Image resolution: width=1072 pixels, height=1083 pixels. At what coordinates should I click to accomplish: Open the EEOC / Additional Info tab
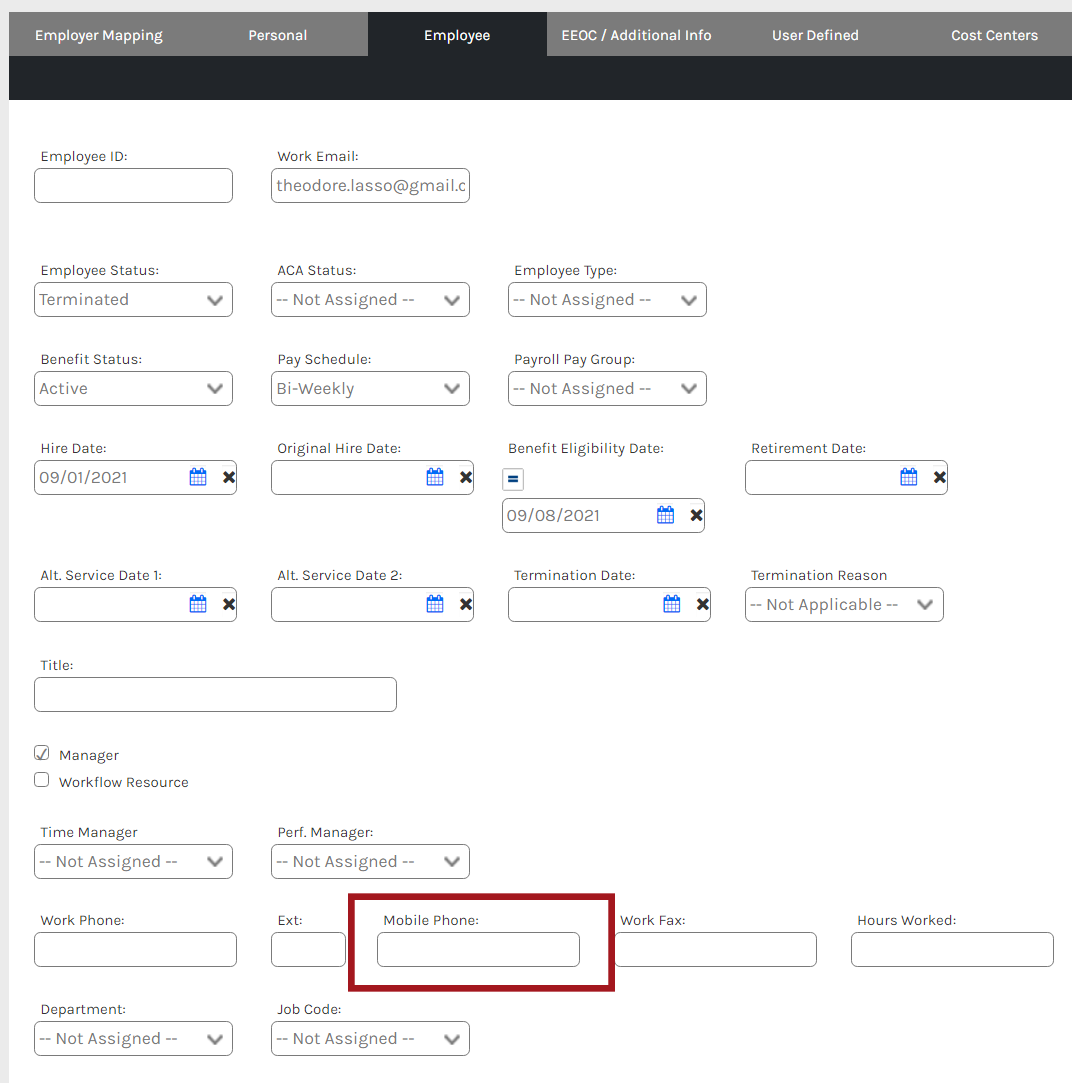tap(636, 35)
